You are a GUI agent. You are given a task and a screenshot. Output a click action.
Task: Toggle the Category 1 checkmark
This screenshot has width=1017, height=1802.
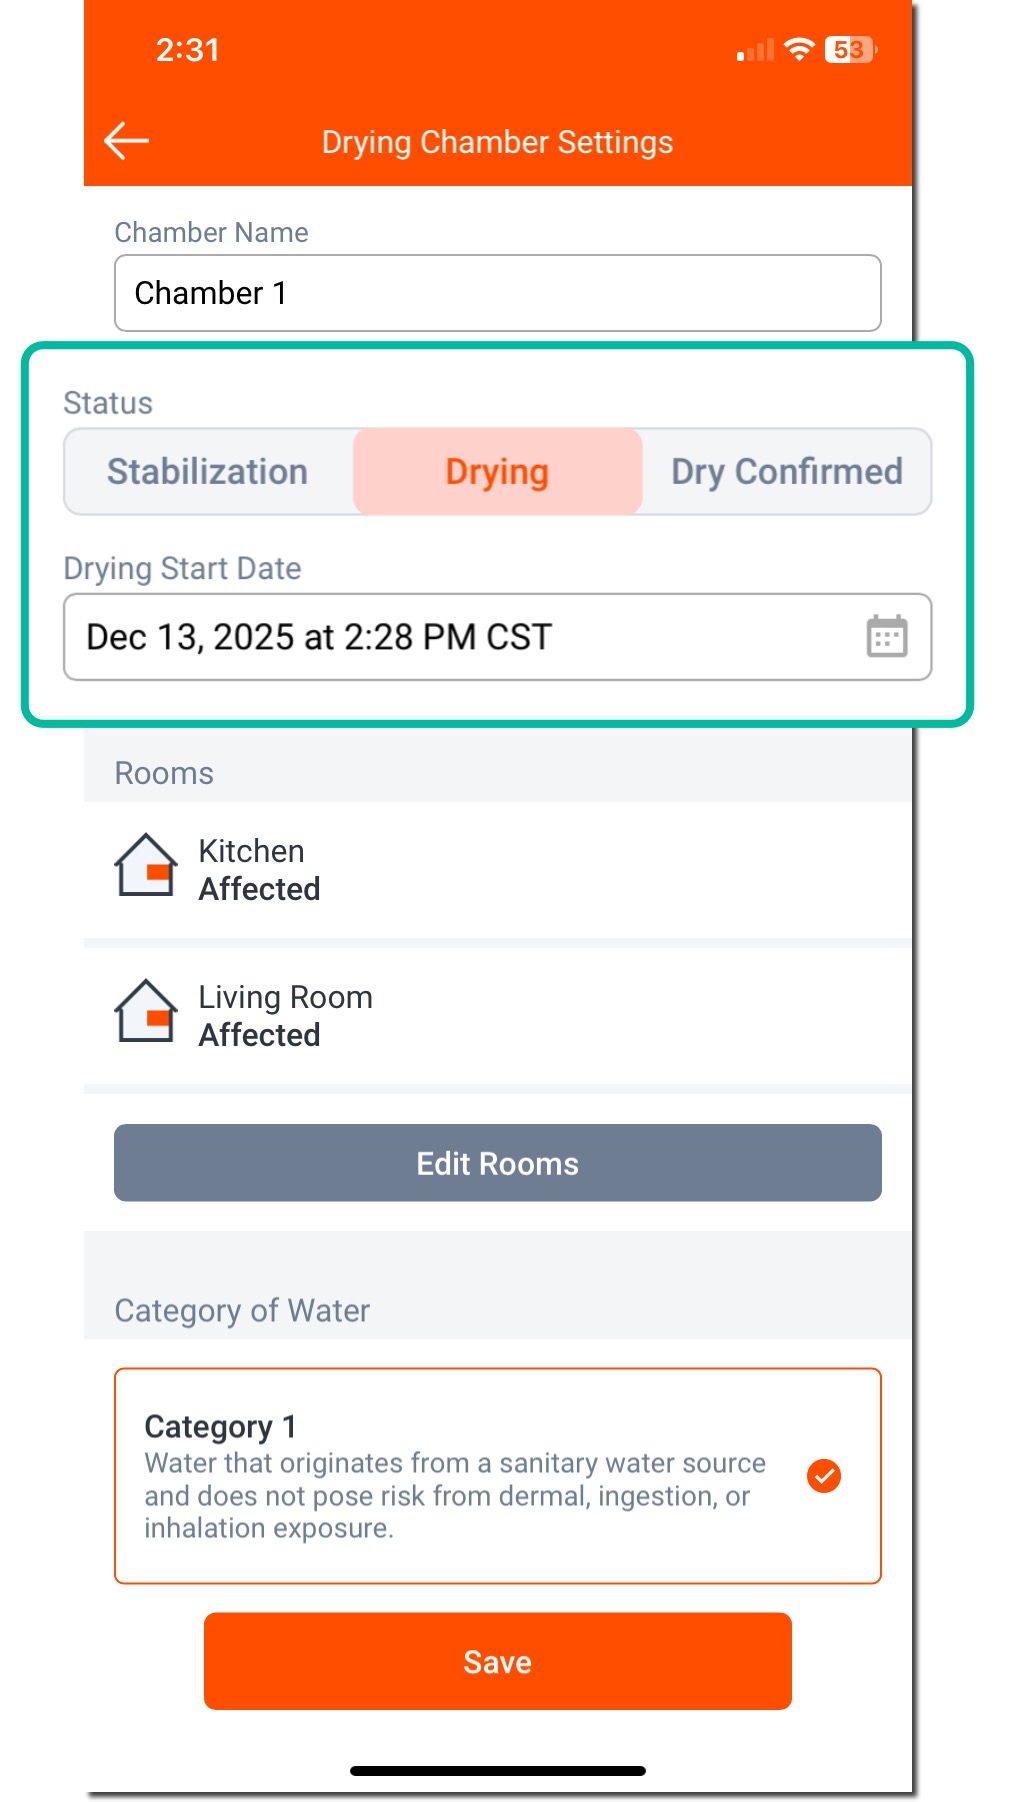coord(824,1475)
